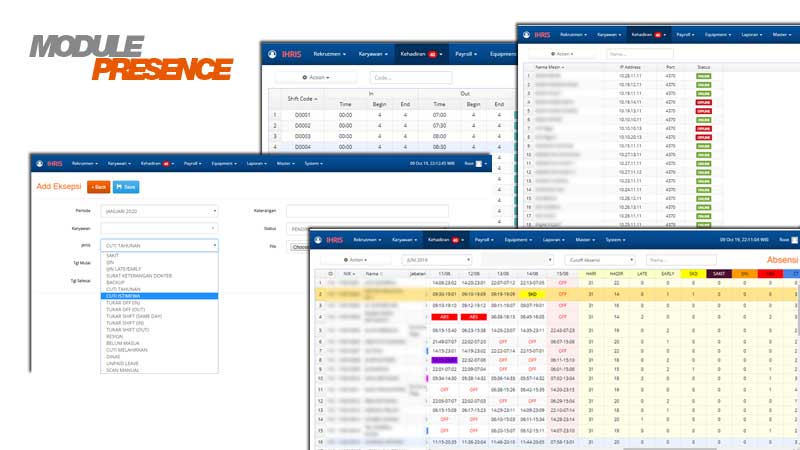This screenshot has width=800, height=450.
Task: Sort by Nama Mesin column header
Action: click(549, 67)
